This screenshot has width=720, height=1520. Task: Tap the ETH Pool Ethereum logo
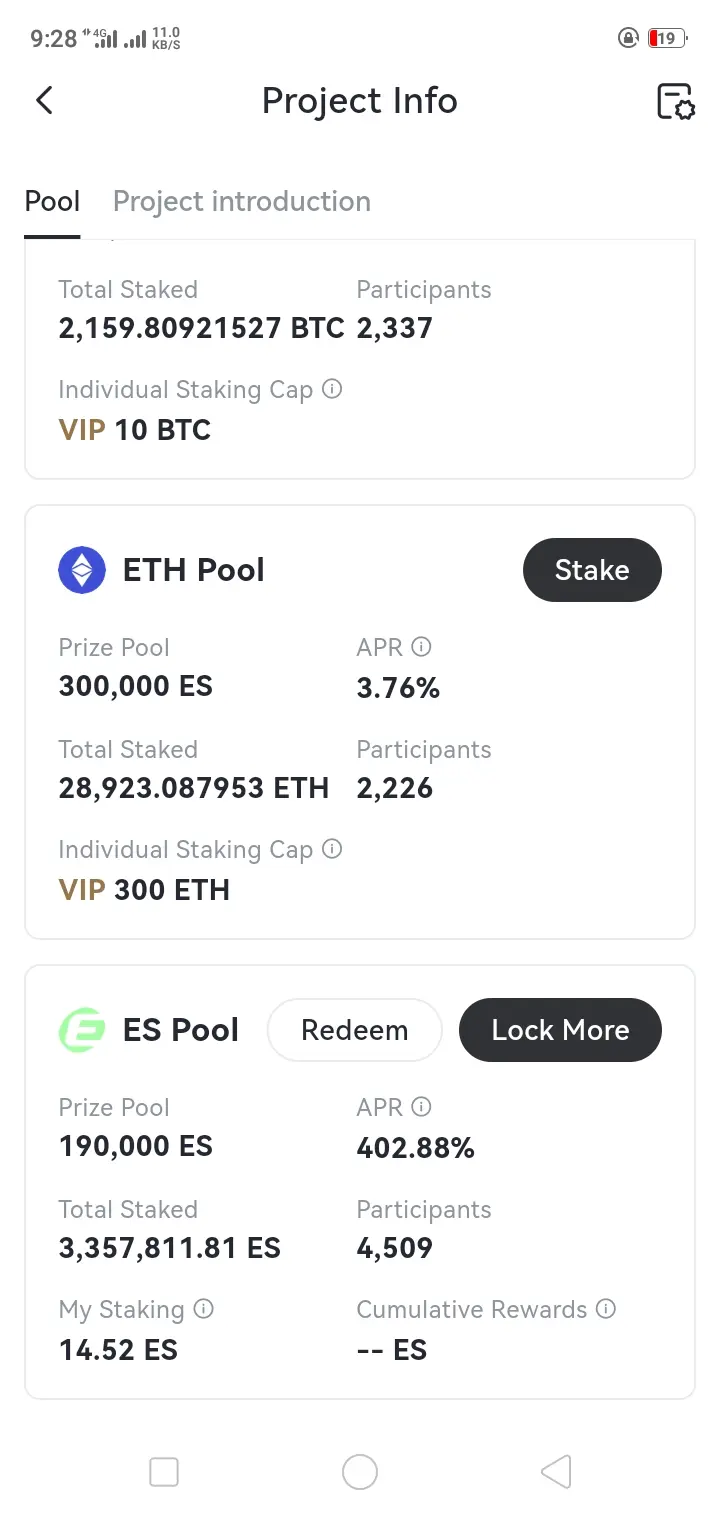point(82,570)
